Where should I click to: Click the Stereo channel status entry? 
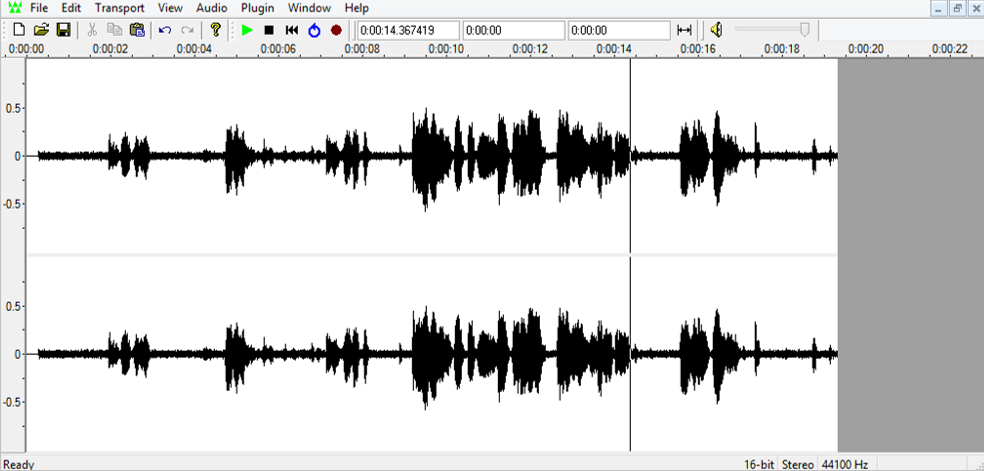[798, 465]
